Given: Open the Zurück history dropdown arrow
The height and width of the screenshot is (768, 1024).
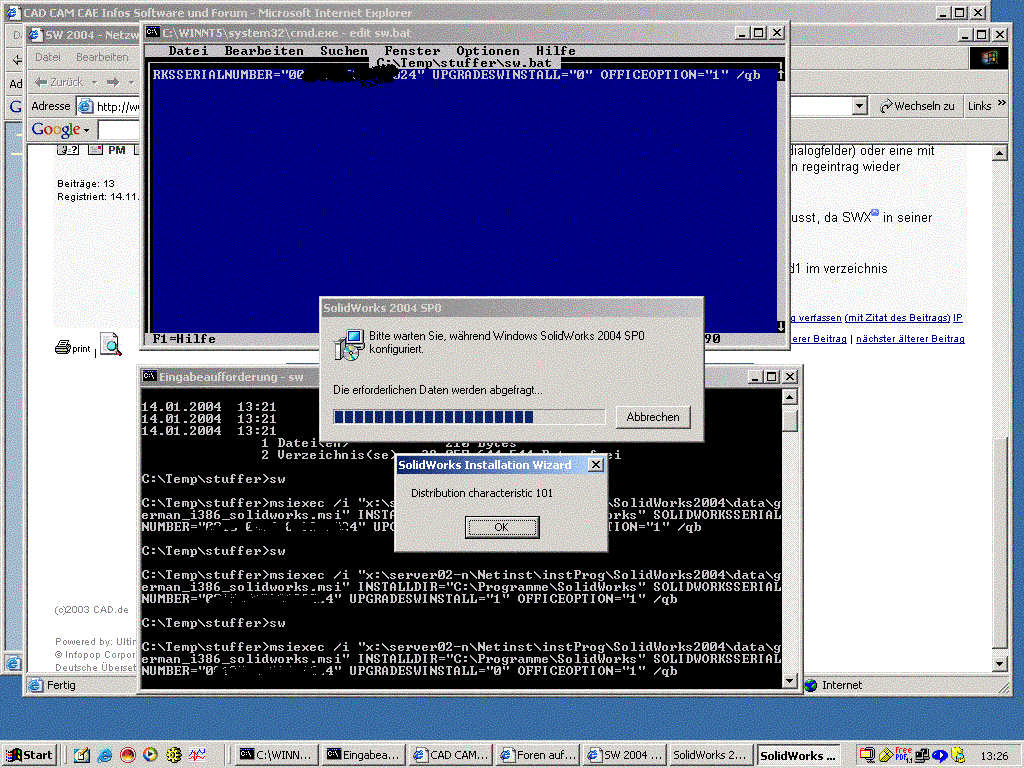Looking at the screenshot, I should [94, 82].
